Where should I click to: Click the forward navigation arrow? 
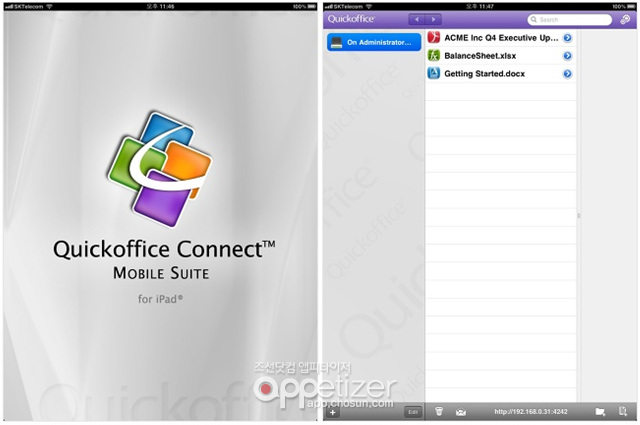click(x=433, y=19)
